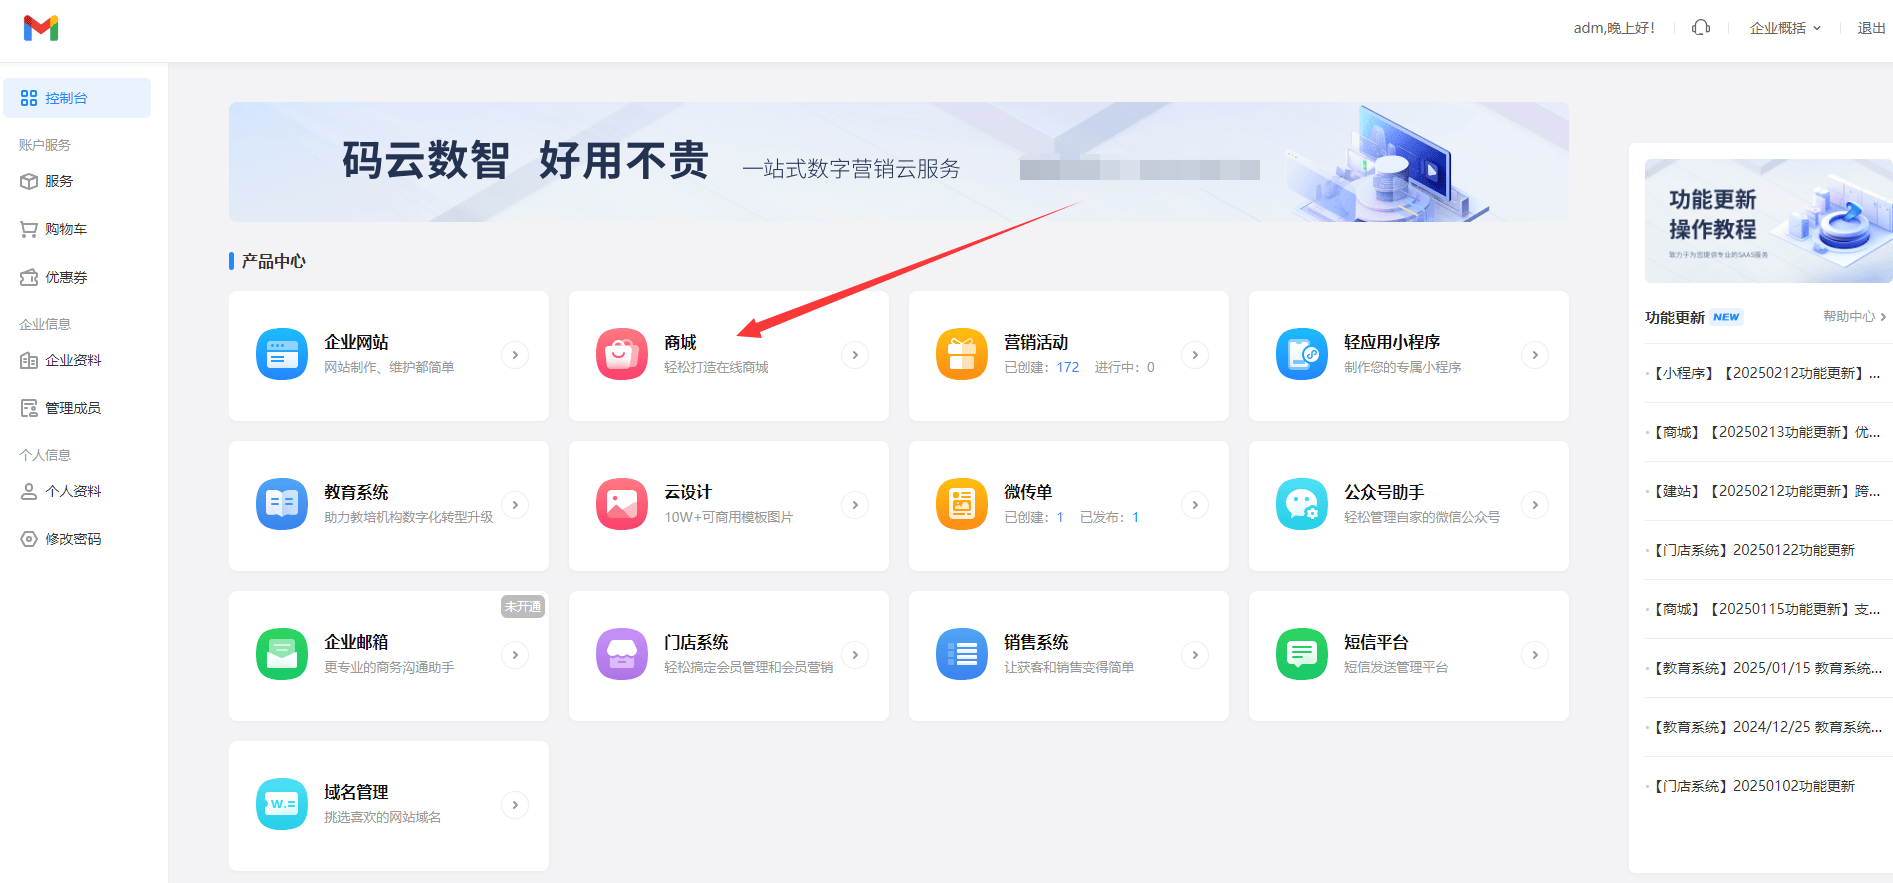
Task: Expand the 企业概括 dropdown in header
Action: point(1785,28)
